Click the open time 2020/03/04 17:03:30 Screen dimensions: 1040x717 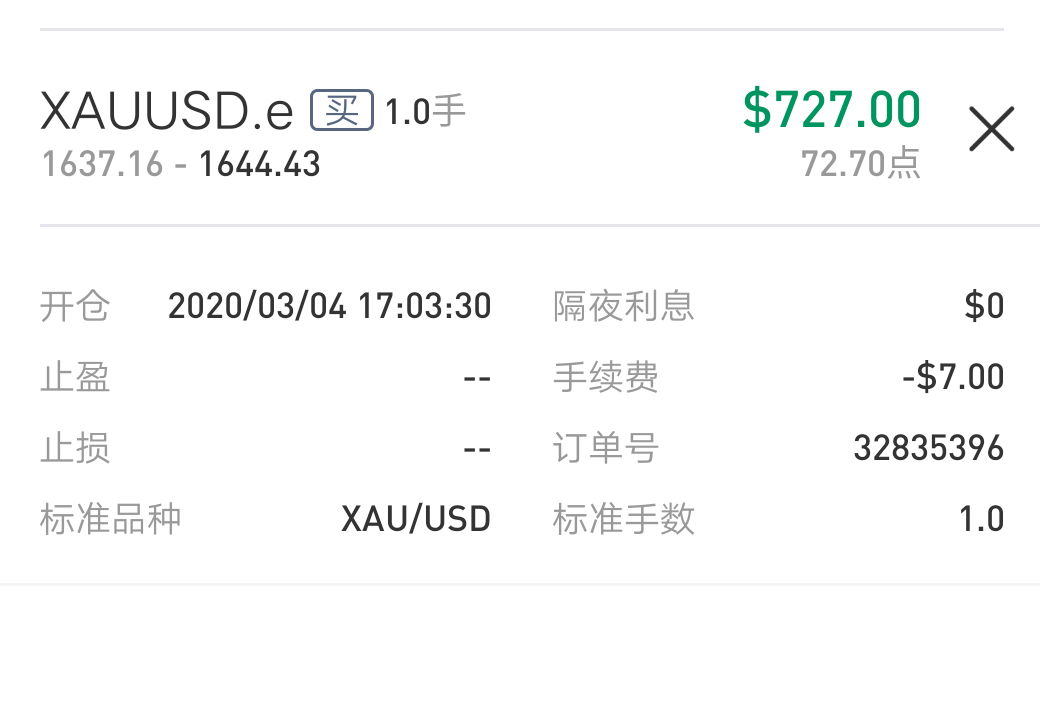click(x=329, y=306)
